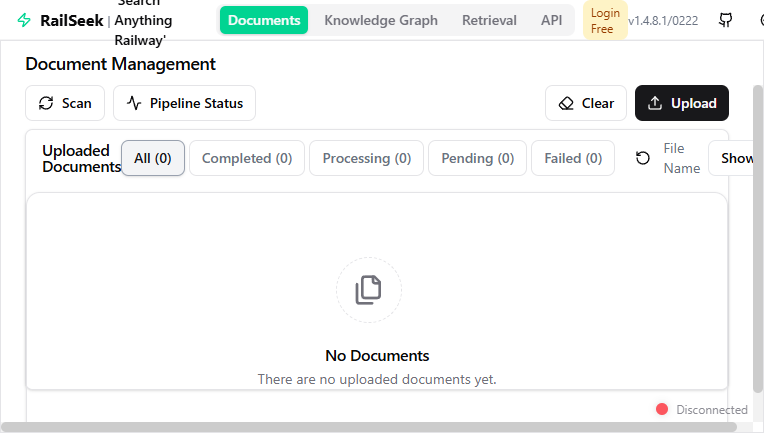Click the RailSeek lightning bolt logo

pos(24,20)
